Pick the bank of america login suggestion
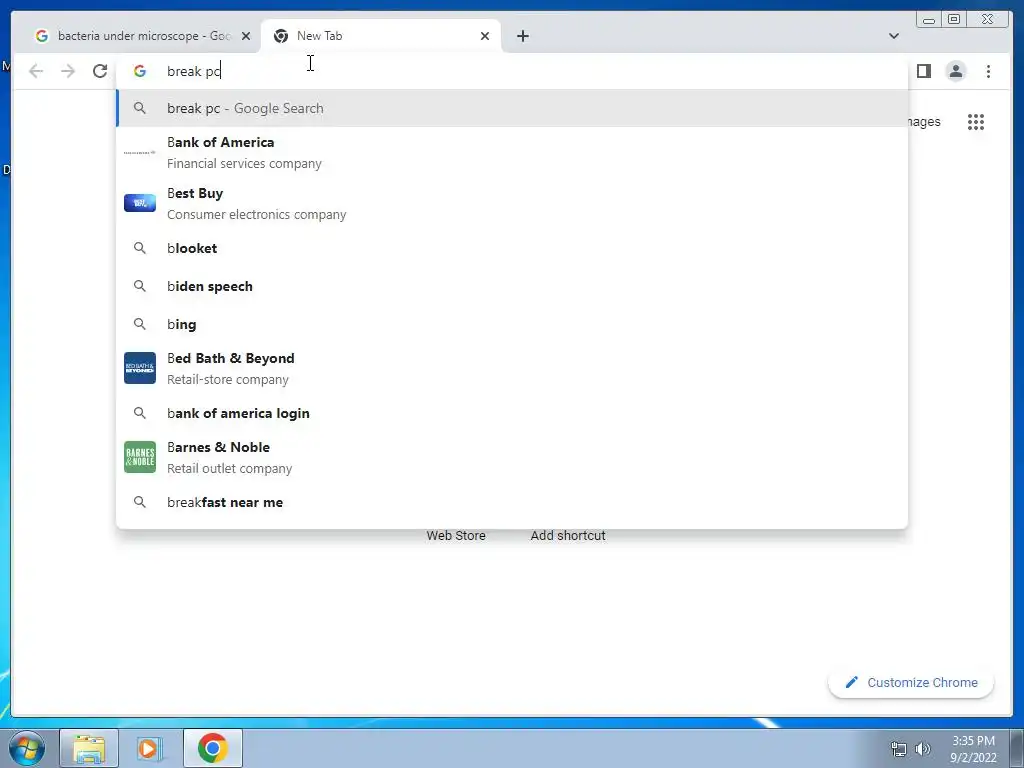Screen dimensions: 1024x768 point(512,413)
